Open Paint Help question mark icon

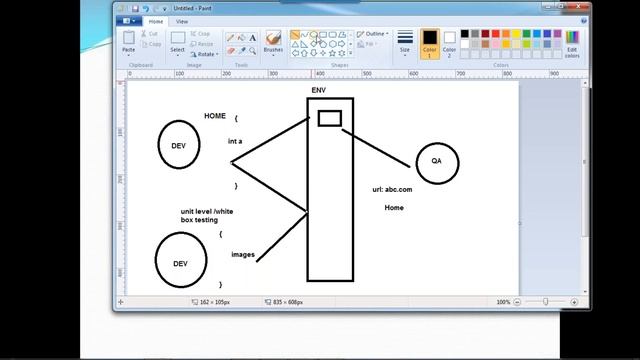(584, 21)
